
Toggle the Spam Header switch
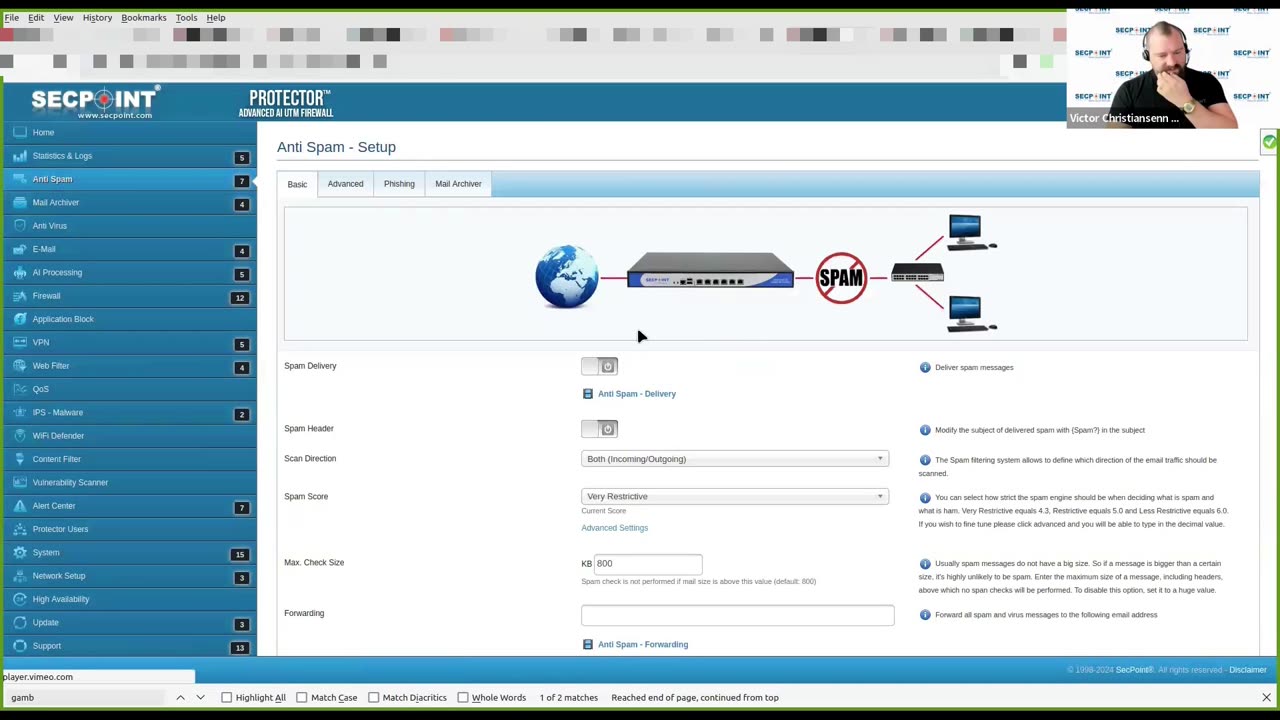click(599, 429)
